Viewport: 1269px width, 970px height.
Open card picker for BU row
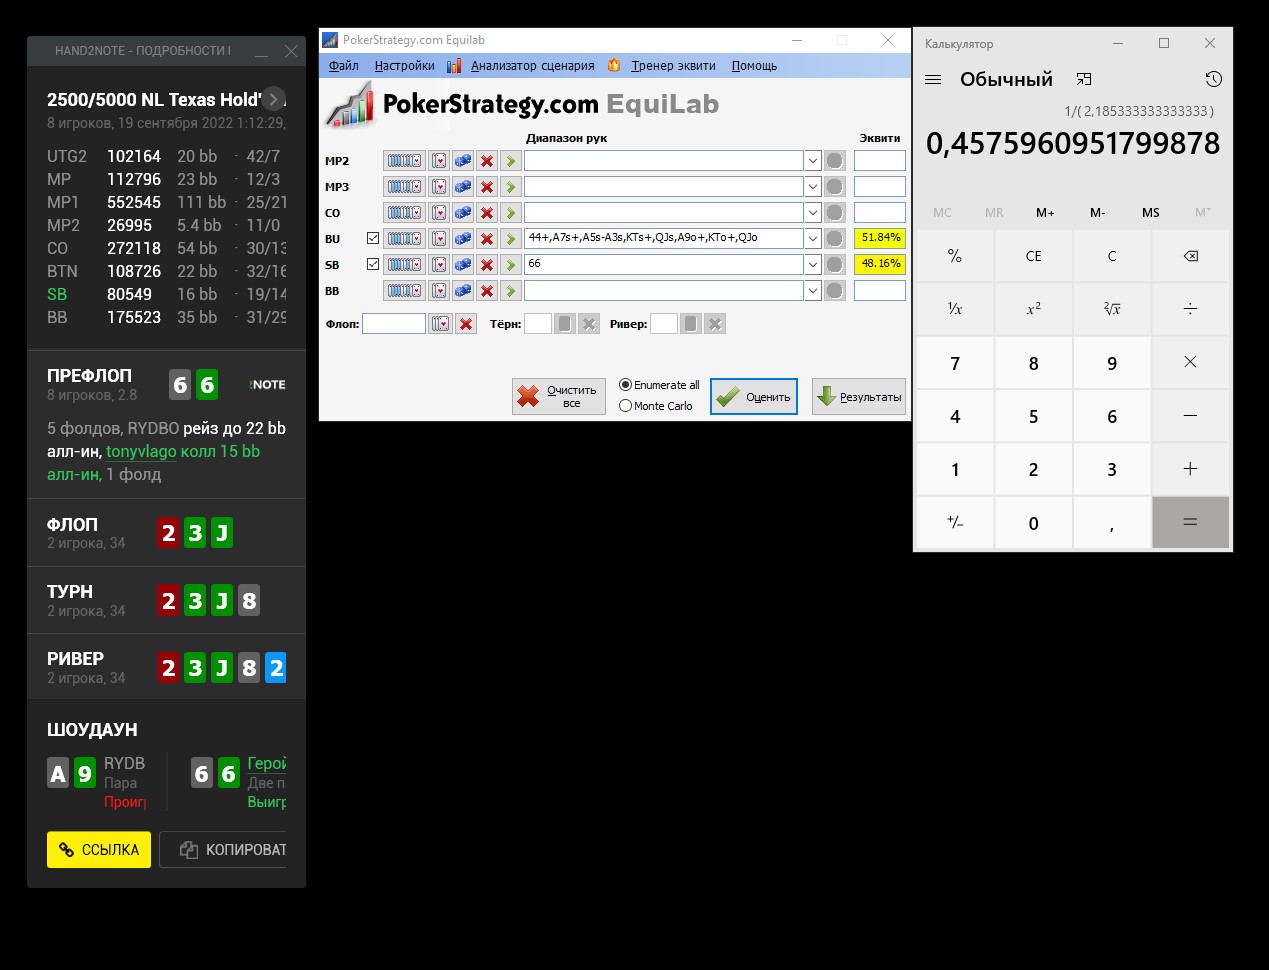pos(439,239)
